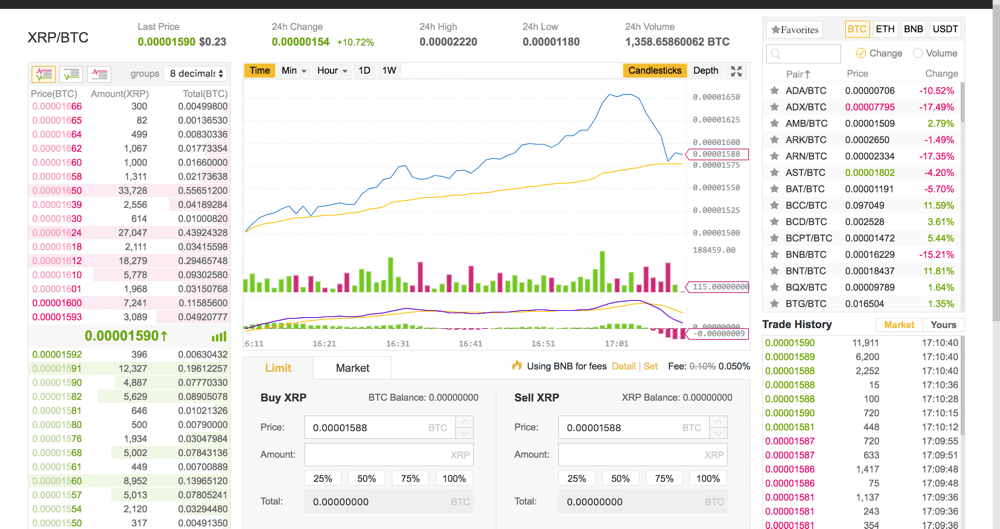The image size is (1000, 529).
Task: Set buy amount to 50%
Action: click(x=366, y=479)
